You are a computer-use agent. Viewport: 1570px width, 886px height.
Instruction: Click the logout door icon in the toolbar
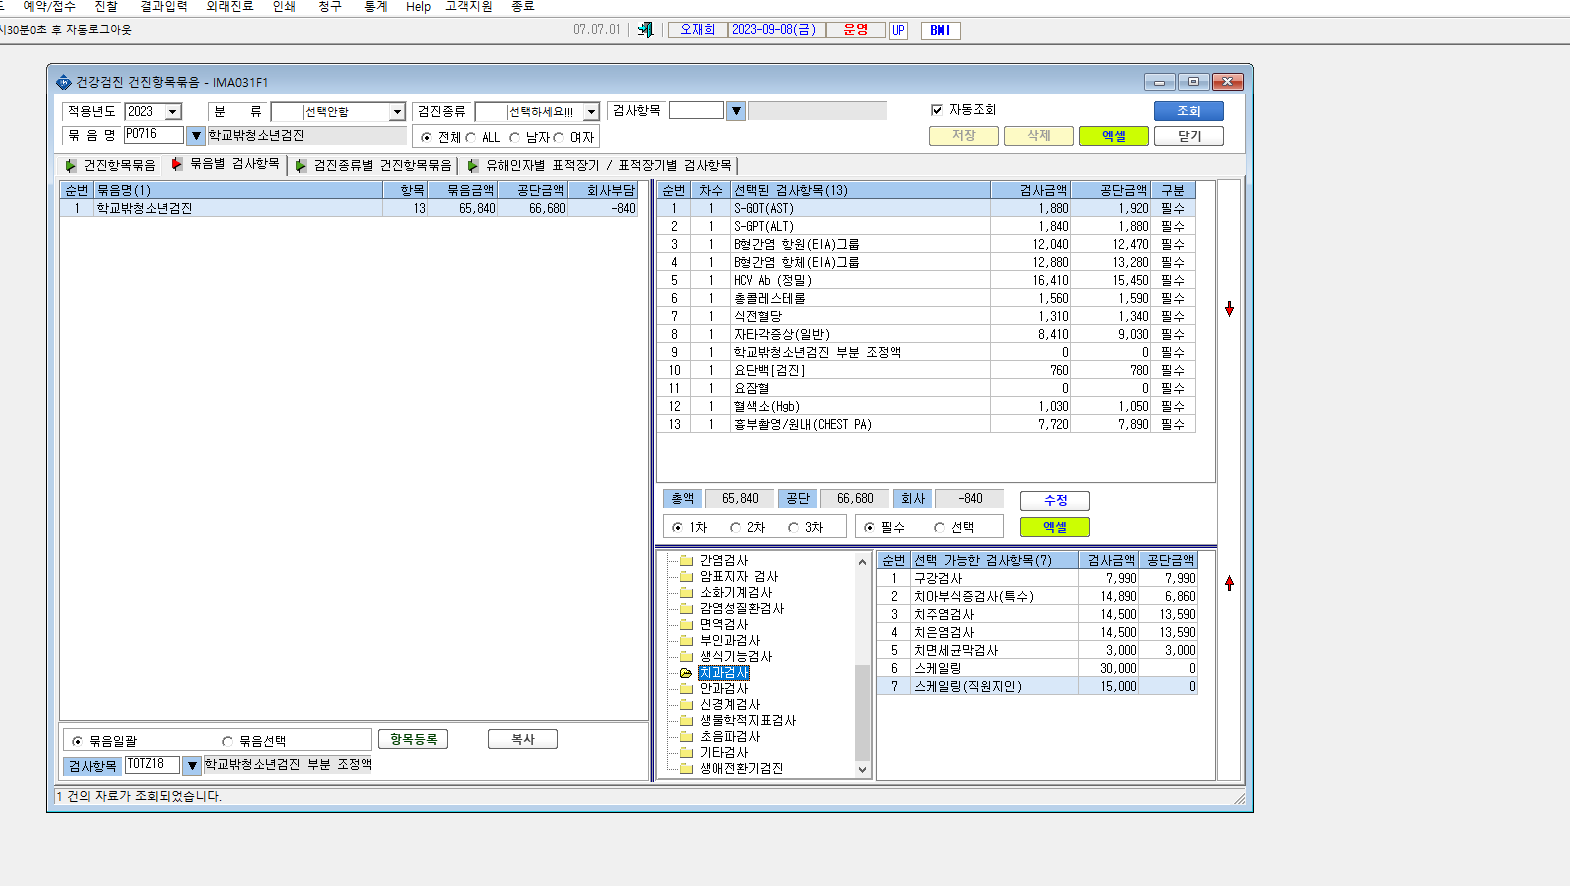646,30
